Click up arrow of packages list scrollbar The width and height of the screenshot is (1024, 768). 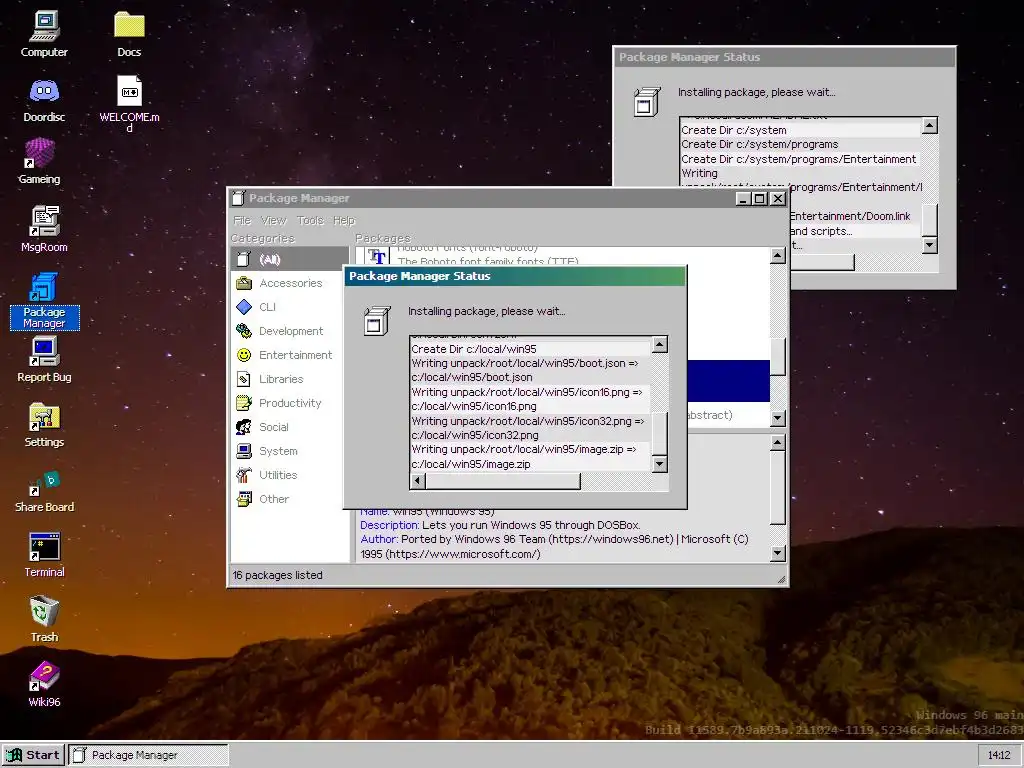point(777,256)
